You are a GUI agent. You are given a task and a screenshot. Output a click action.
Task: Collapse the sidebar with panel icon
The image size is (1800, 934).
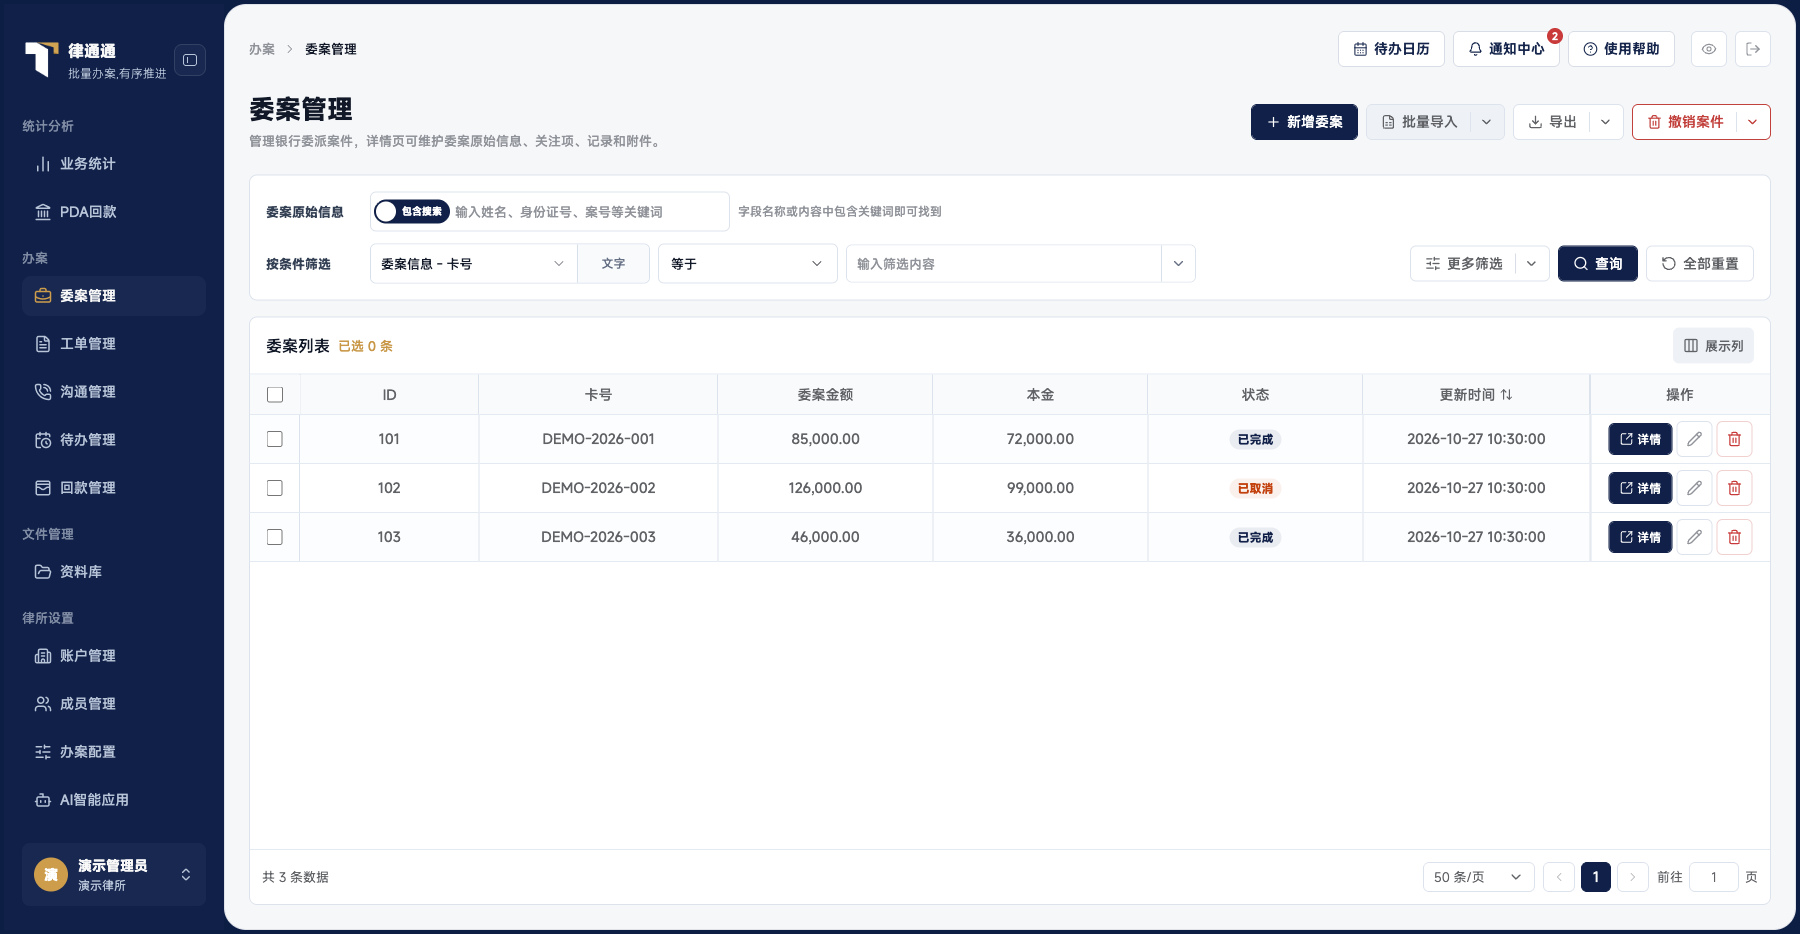point(190,60)
